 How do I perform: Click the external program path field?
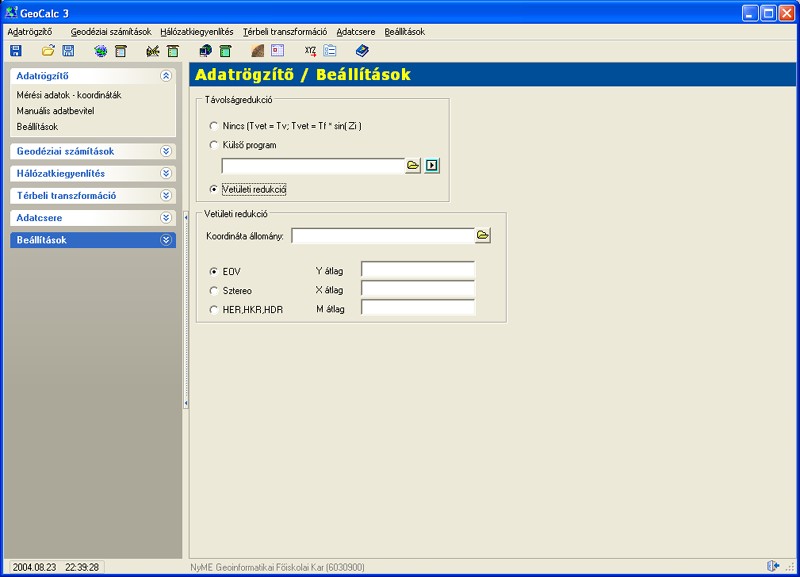point(313,166)
